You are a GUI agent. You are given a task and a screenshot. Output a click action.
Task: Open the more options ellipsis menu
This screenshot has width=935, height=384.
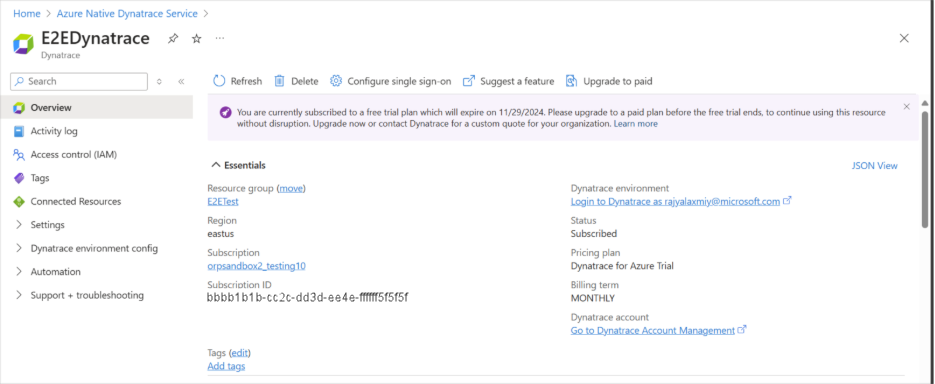coord(220,39)
